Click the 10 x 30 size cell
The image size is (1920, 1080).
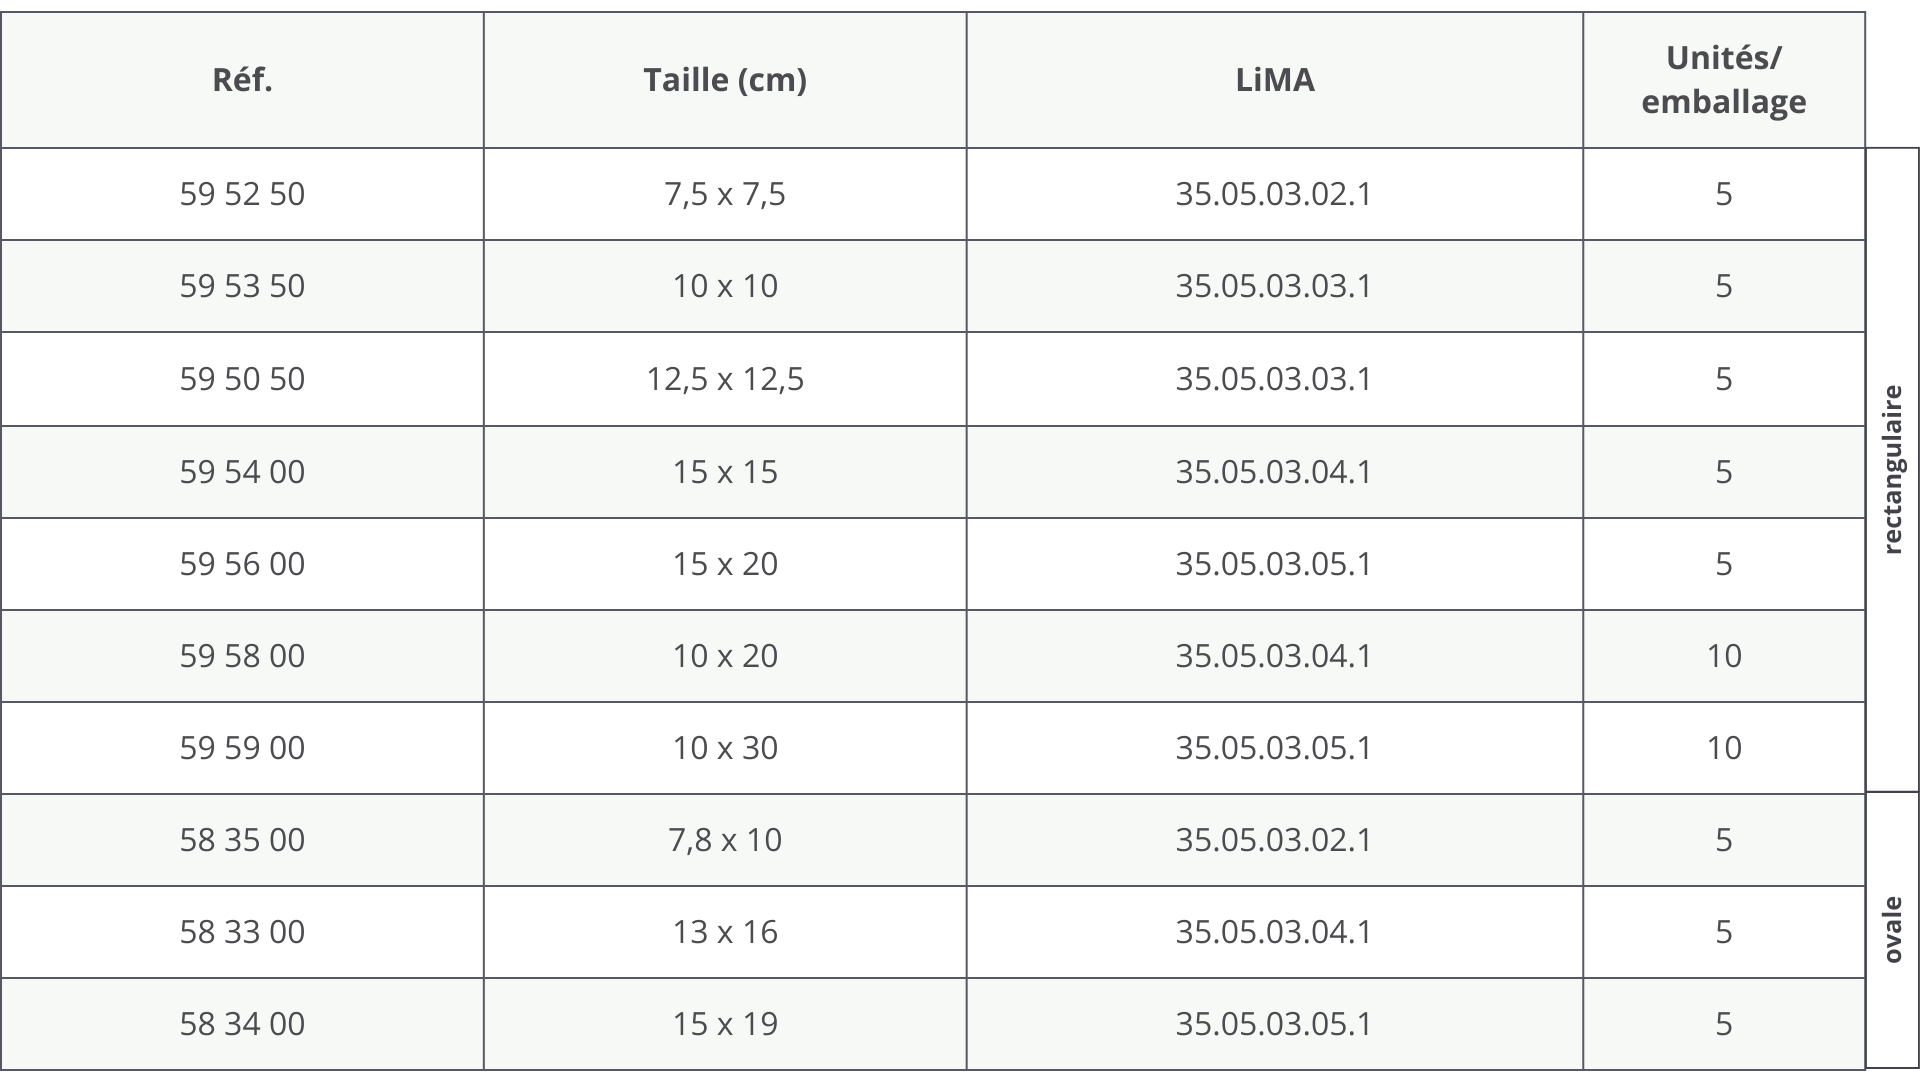pyautogui.click(x=725, y=748)
